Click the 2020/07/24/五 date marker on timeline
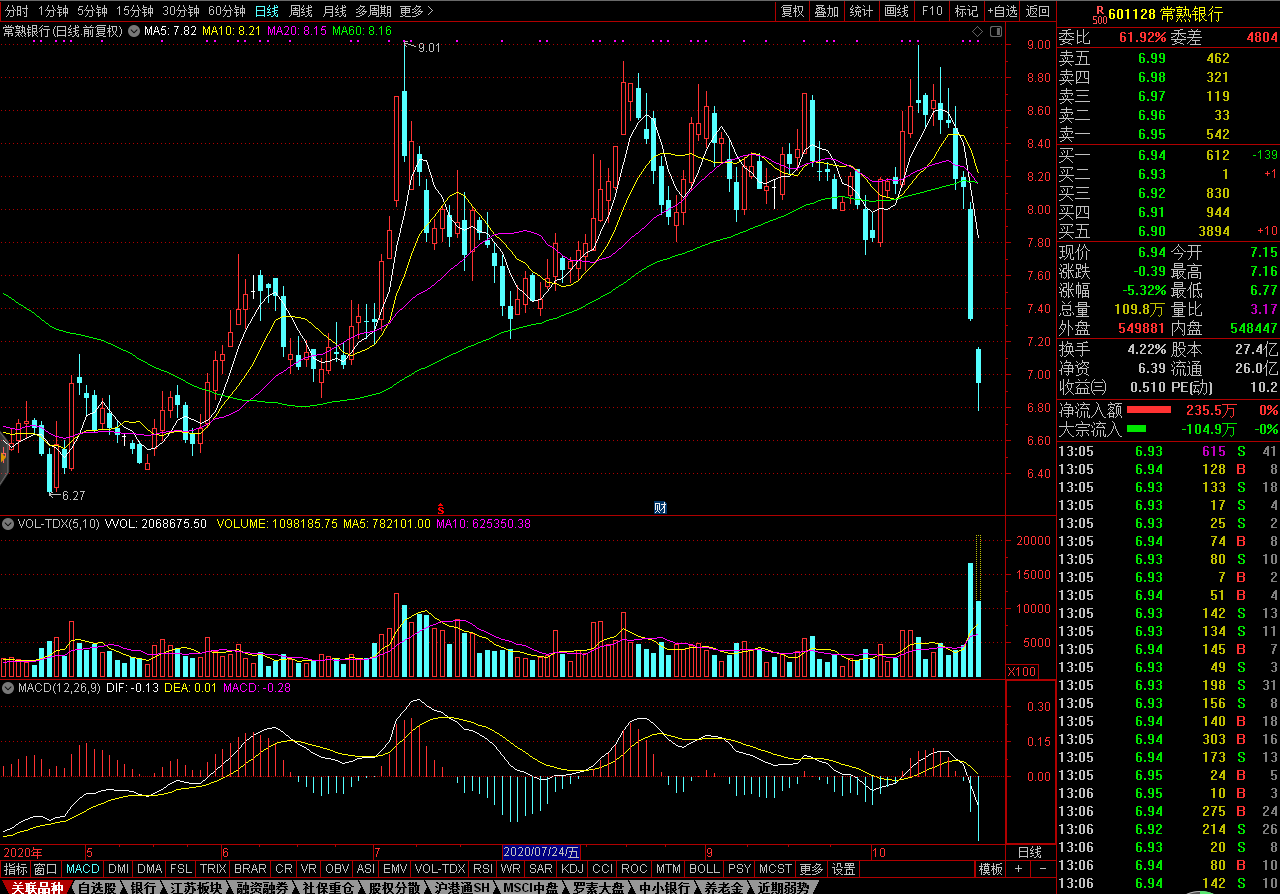Viewport: 1280px width, 894px height. click(541, 852)
